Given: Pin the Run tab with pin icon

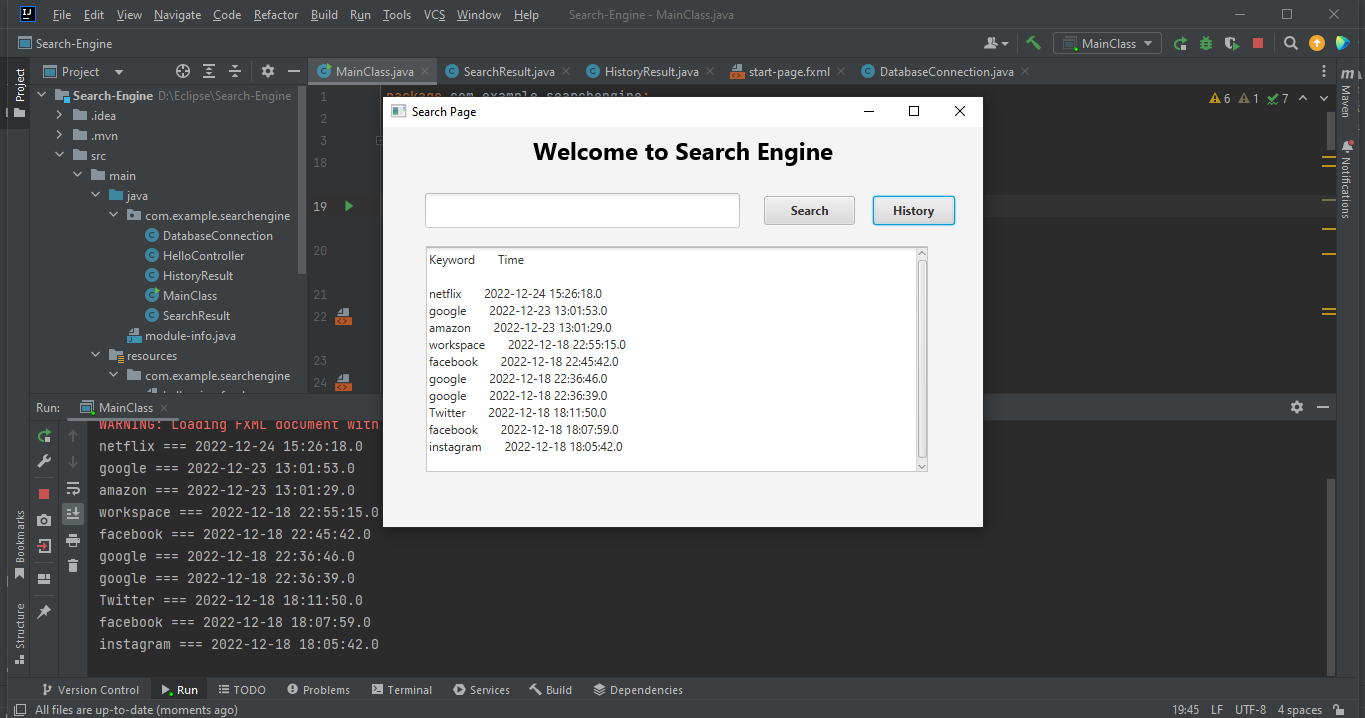Looking at the screenshot, I should pyautogui.click(x=44, y=611).
